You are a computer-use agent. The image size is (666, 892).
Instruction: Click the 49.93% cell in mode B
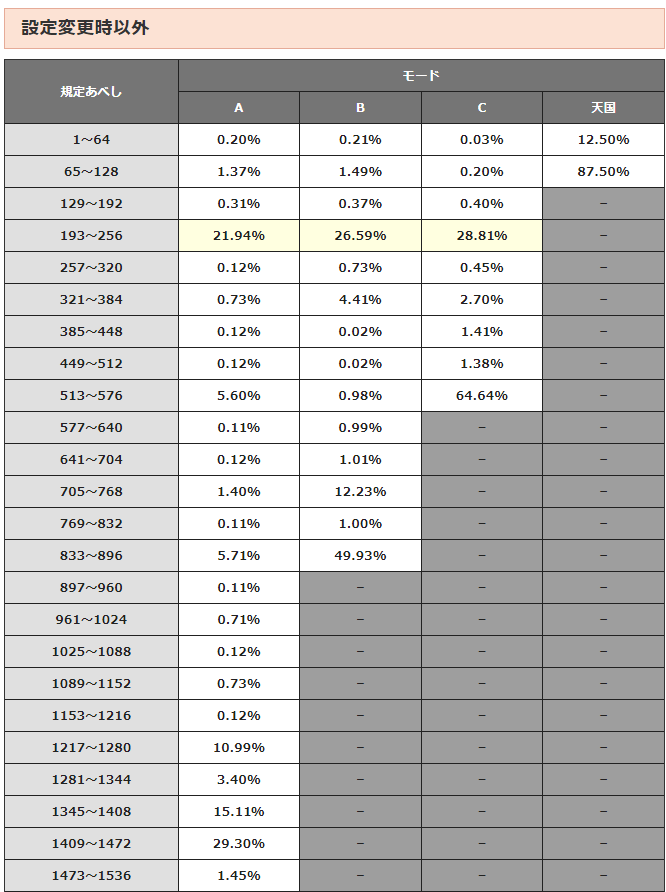coord(360,556)
